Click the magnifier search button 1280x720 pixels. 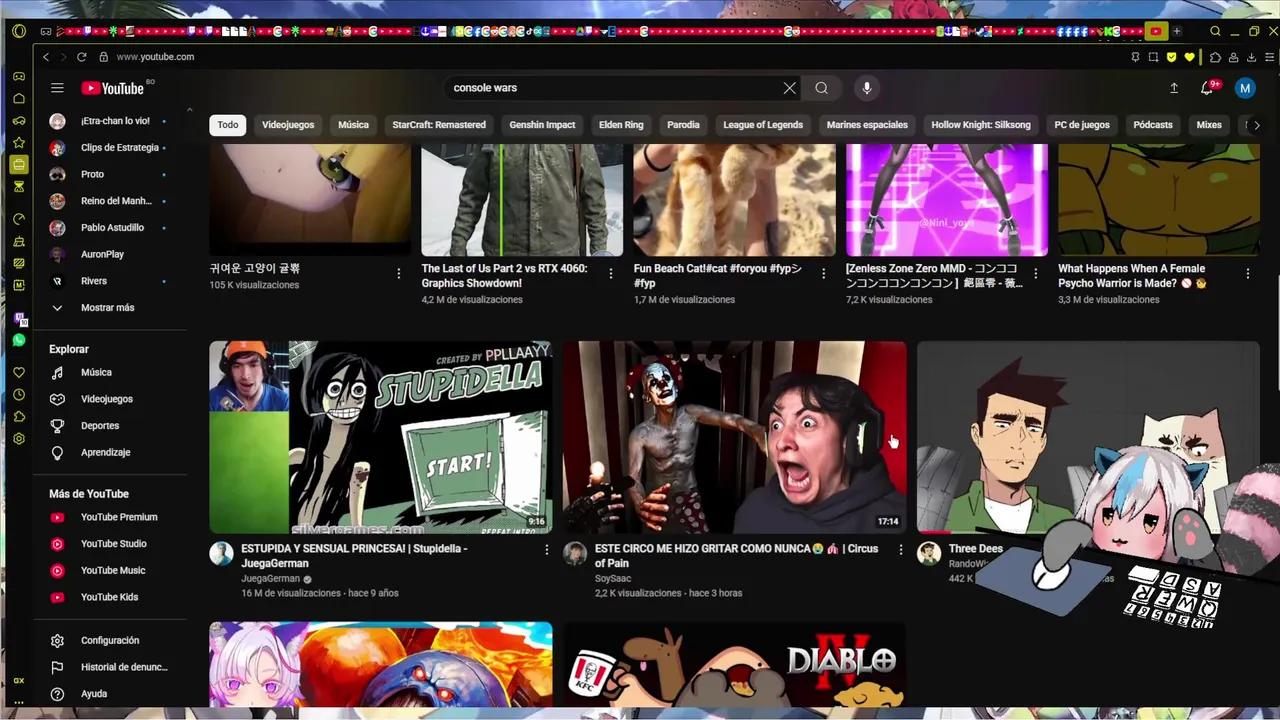coord(821,88)
